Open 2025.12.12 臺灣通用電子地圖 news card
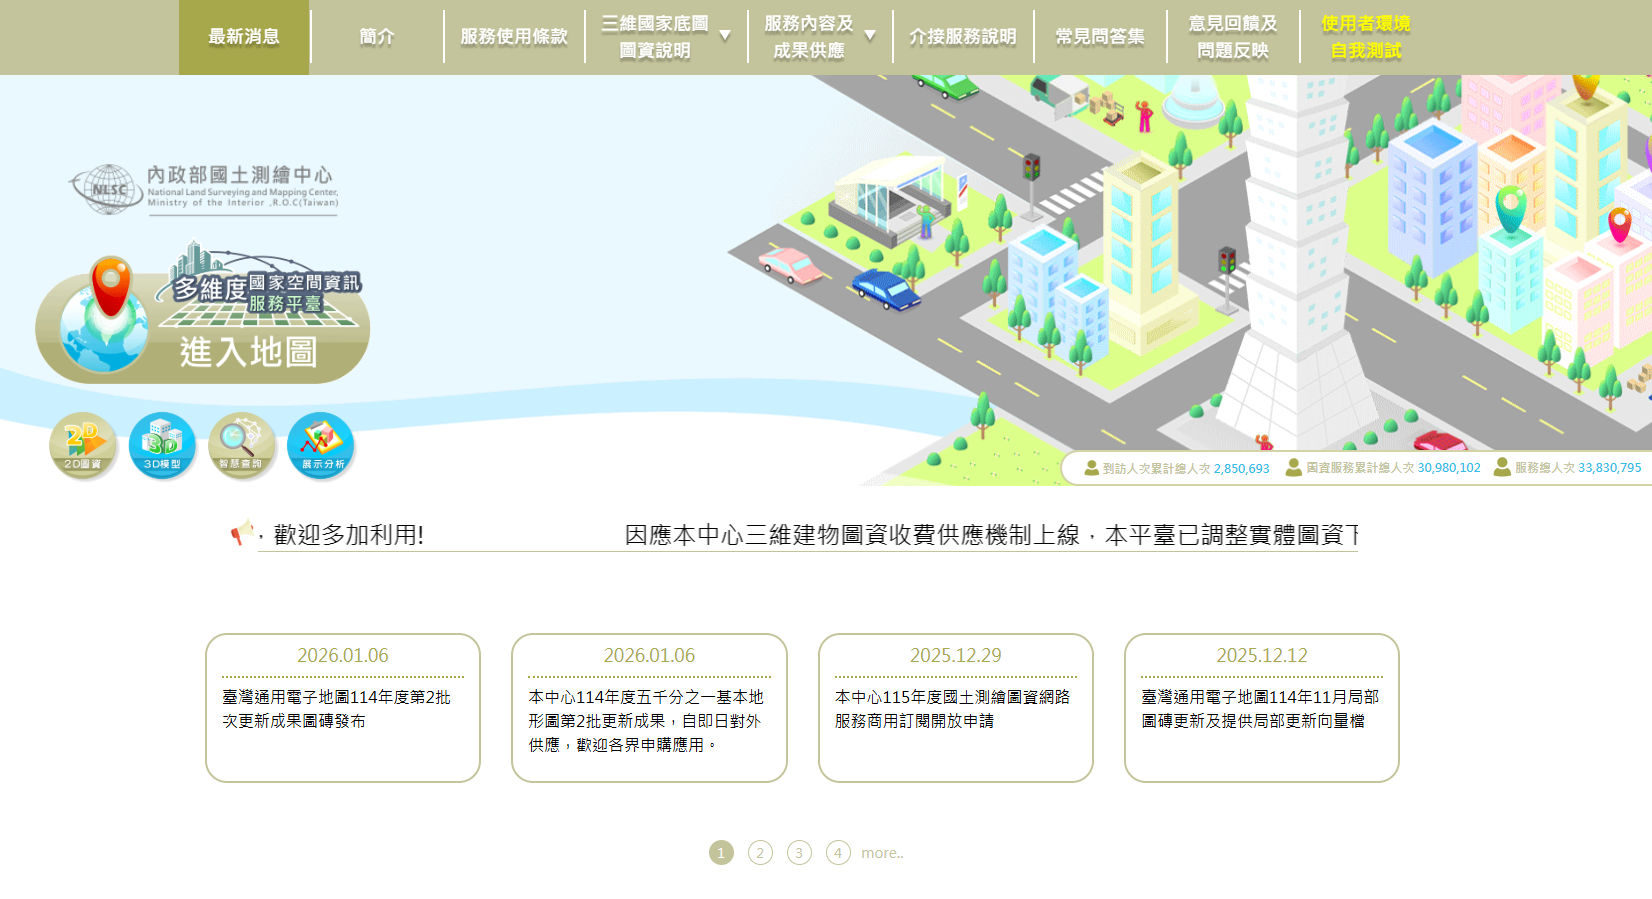This screenshot has height=899, width=1652. pos(1261,708)
